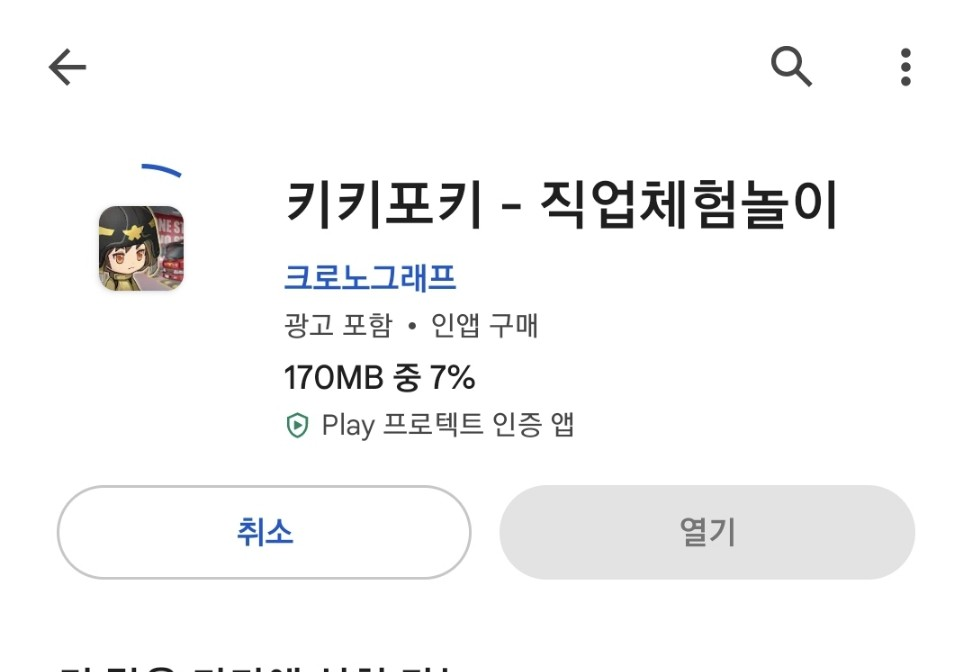Open developer page 크로노그래프
Viewport: 972px width, 672px height.
pos(370,276)
